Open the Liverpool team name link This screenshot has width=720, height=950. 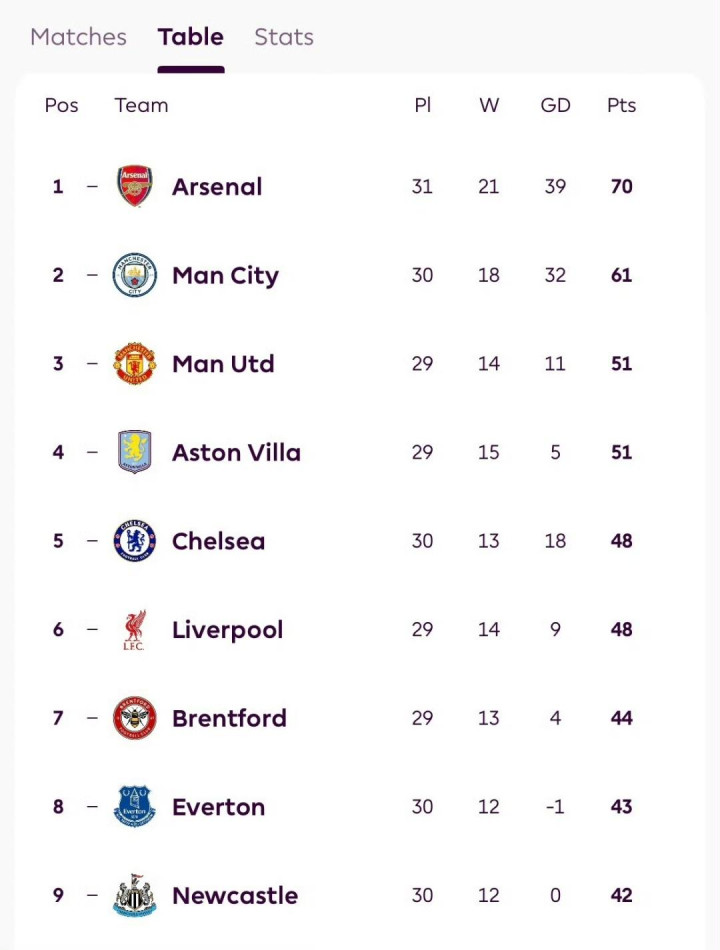(x=227, y=630)
